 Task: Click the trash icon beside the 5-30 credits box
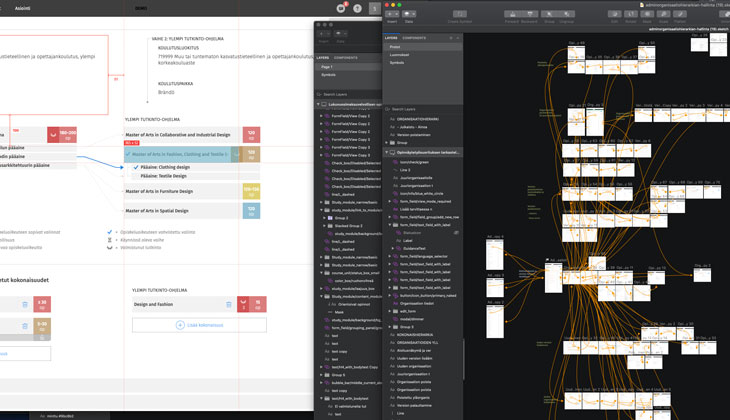(25, 326)
